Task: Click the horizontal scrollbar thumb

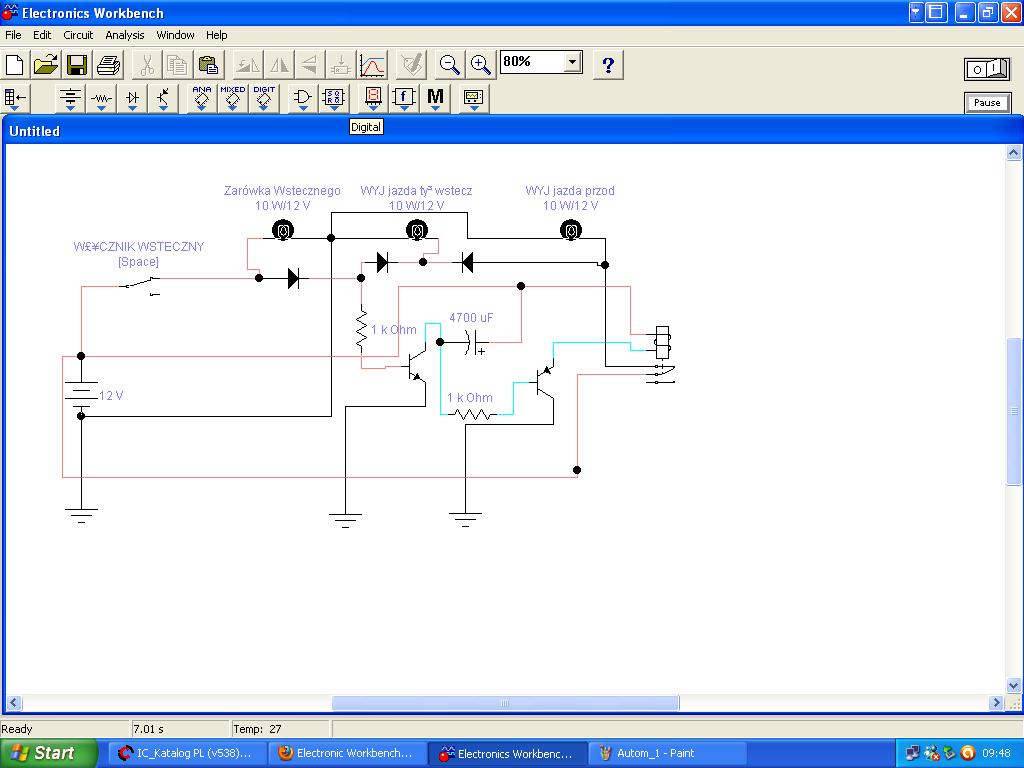Action: pyautogui.click(x=505, y=703)
